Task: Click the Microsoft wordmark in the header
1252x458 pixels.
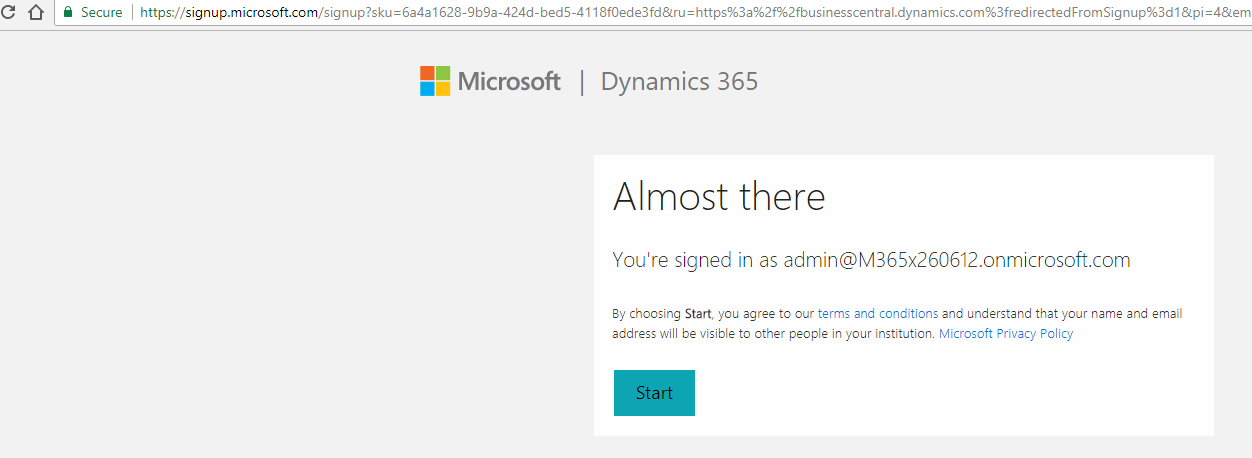Action: (509, 82)
